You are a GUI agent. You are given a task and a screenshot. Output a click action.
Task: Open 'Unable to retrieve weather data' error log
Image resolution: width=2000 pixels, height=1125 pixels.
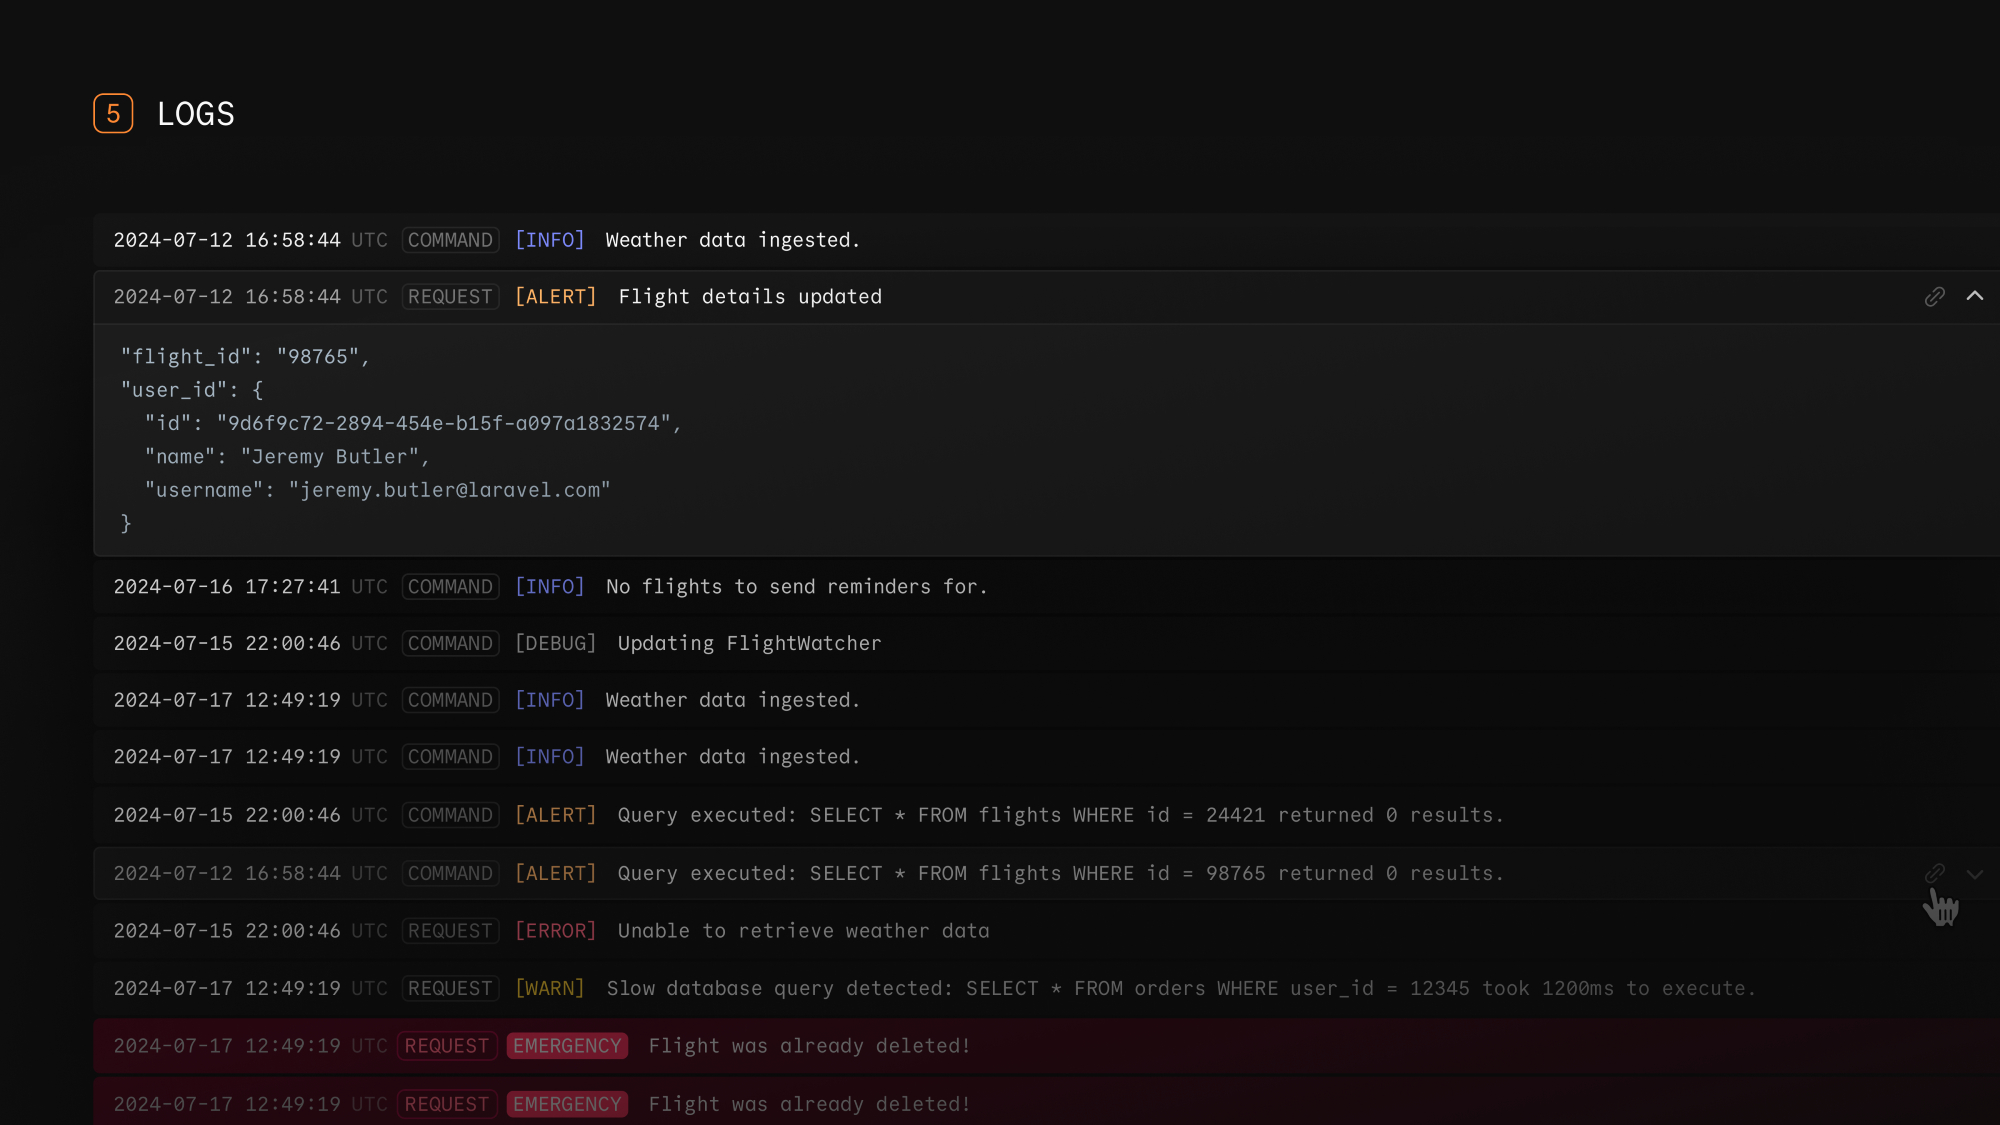803,931
